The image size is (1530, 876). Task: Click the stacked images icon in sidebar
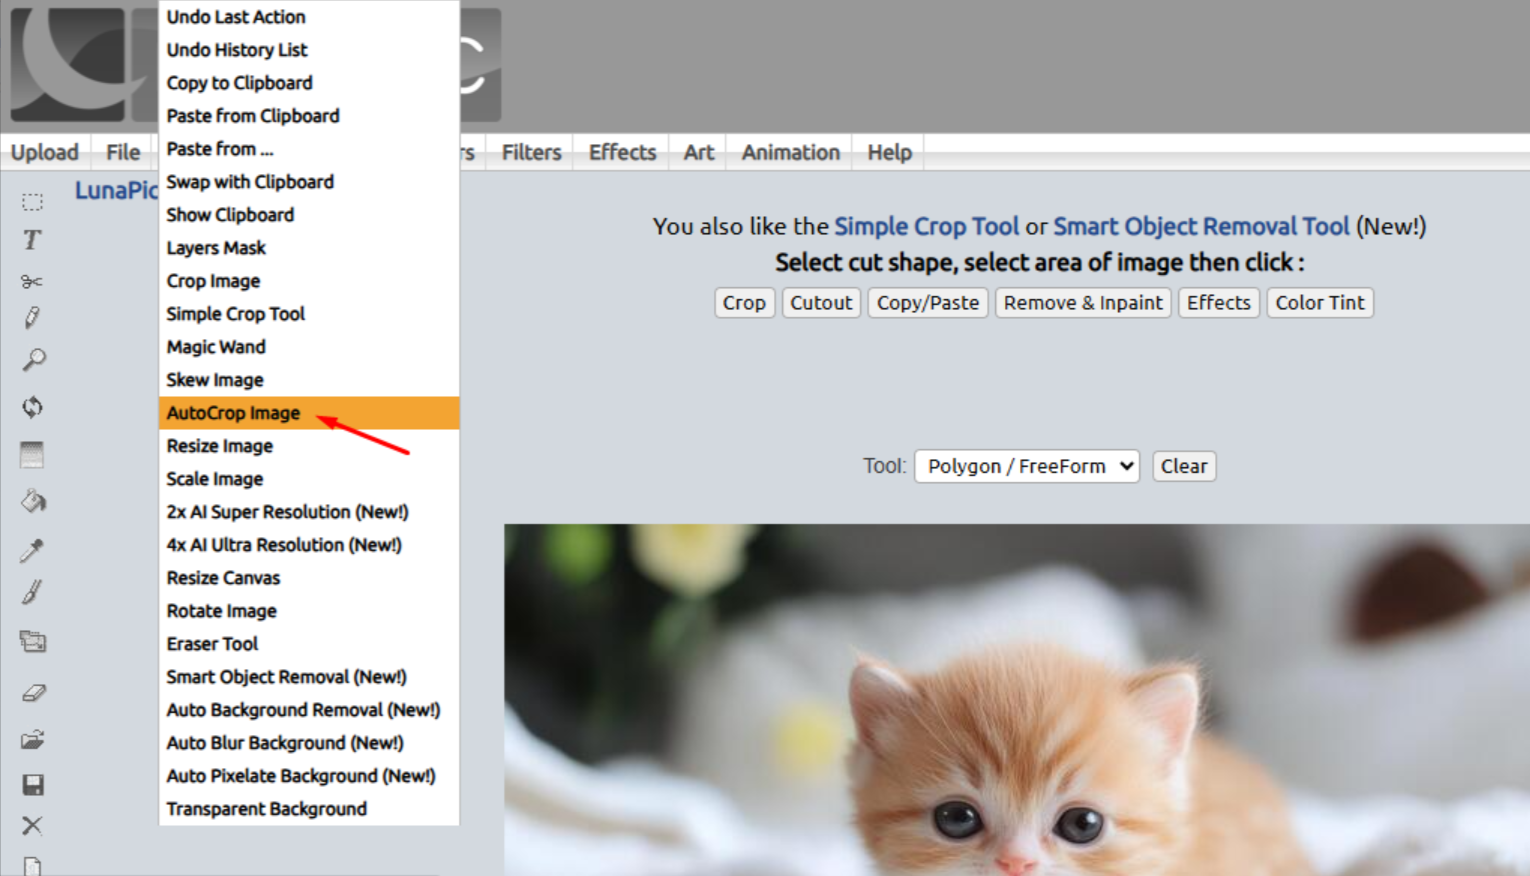(33, 642)
